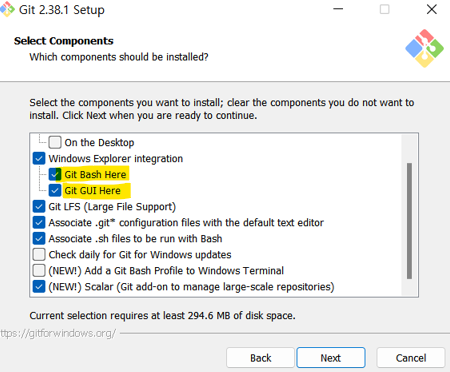Click the 'On the Desktop' label
Screen dimensions: 450x372
99,142
